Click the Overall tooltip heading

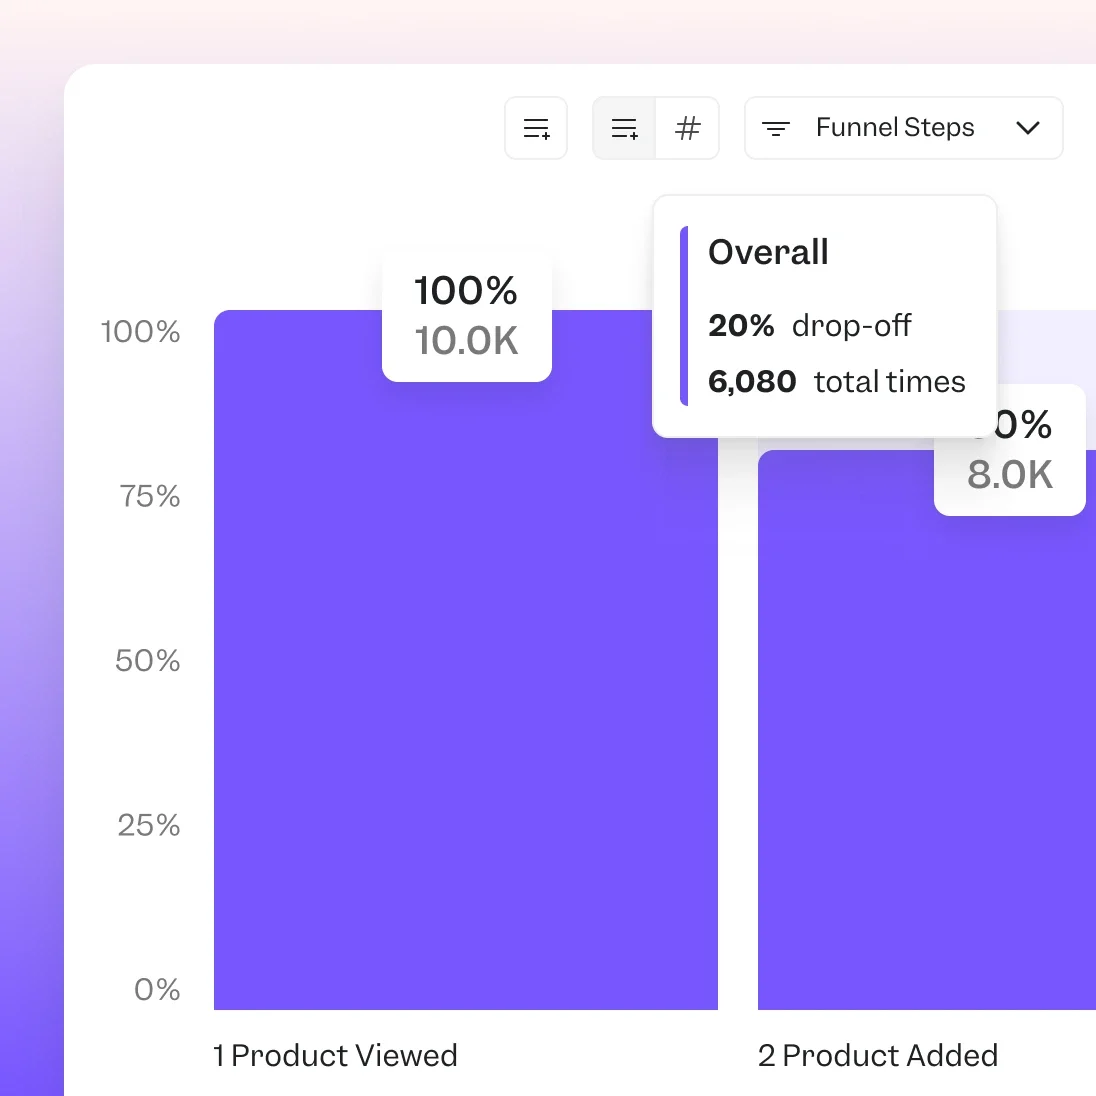(768, 252)
